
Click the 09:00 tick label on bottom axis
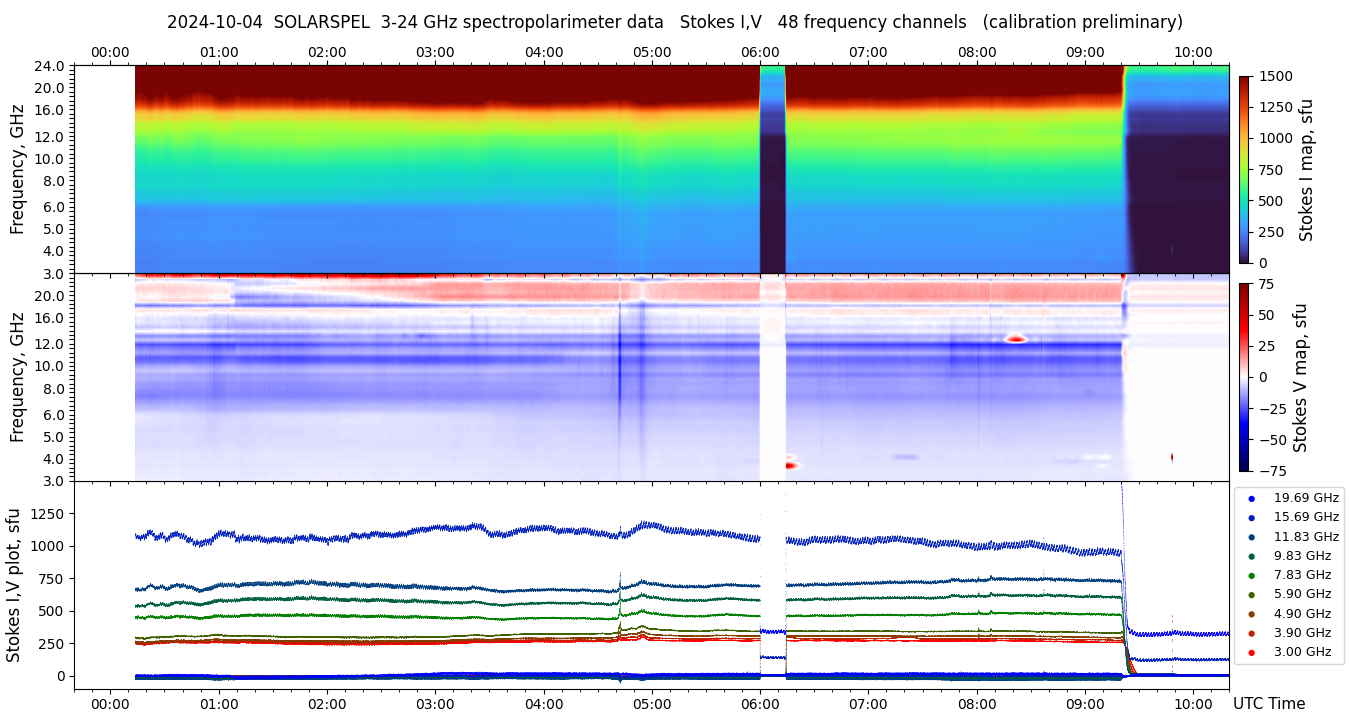tap(1085, 704)
